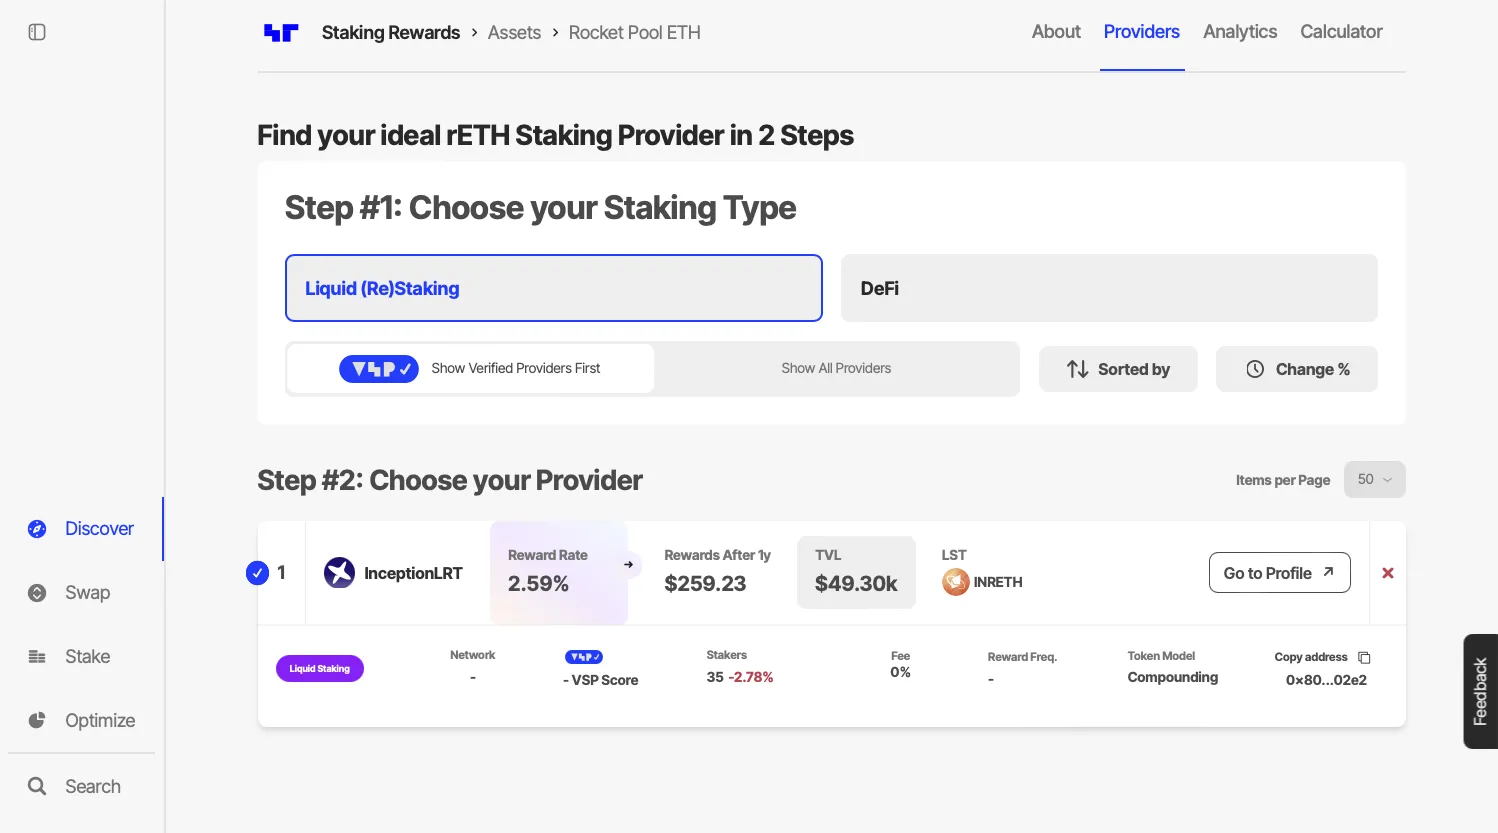The width and height of the screenshot is (1498, 833).
Task: Toggle InceptionLRT selection checkmark
Action: tap(258, 573)
